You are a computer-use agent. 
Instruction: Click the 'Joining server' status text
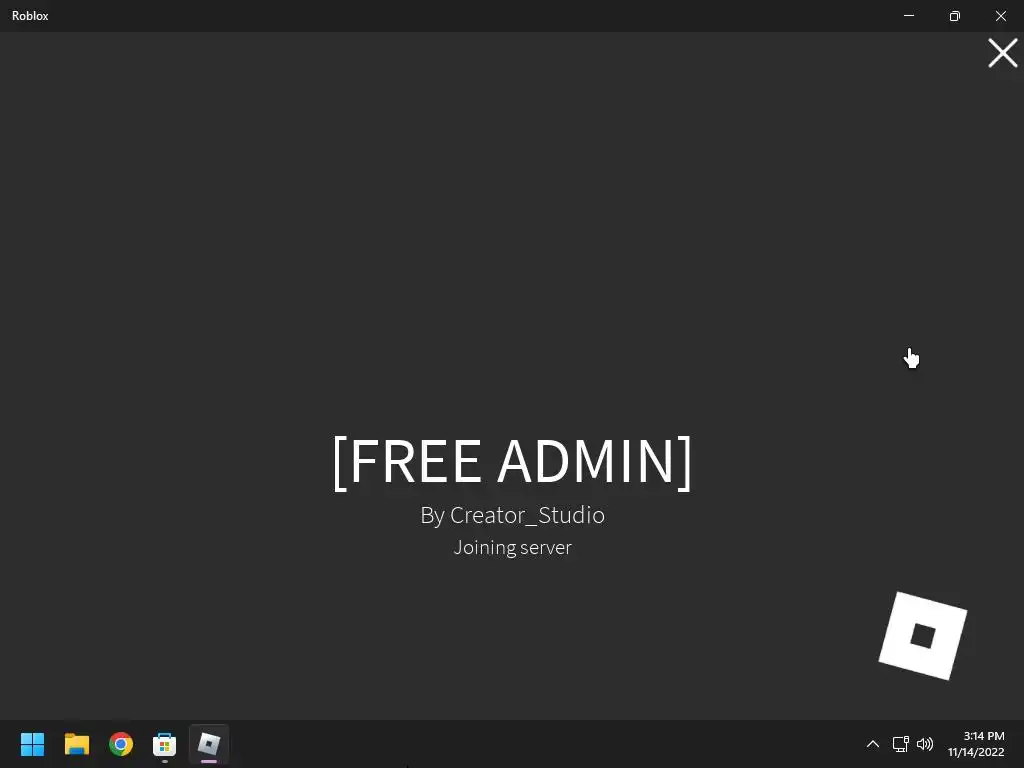pos(513,547)
